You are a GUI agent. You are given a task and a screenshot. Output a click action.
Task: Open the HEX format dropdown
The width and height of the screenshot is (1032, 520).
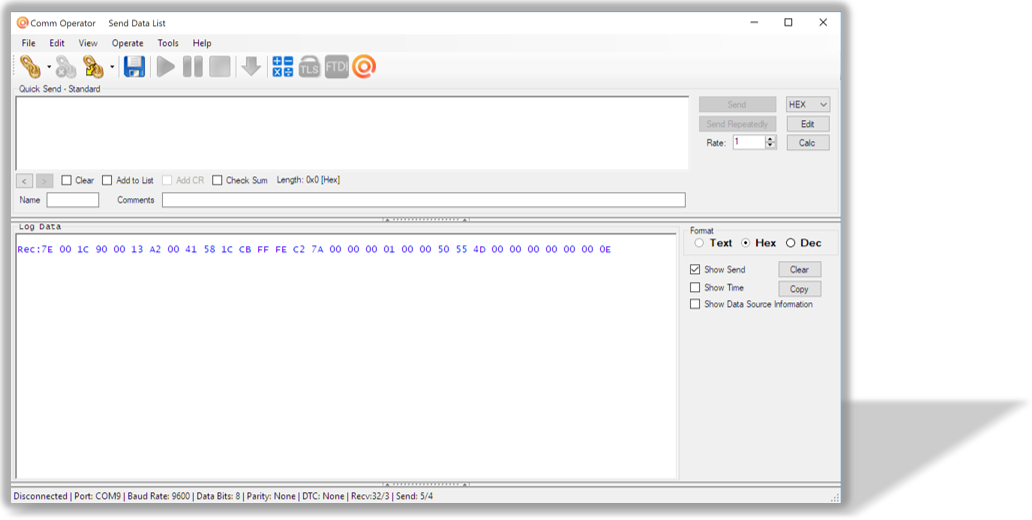[x=808, y=104]
